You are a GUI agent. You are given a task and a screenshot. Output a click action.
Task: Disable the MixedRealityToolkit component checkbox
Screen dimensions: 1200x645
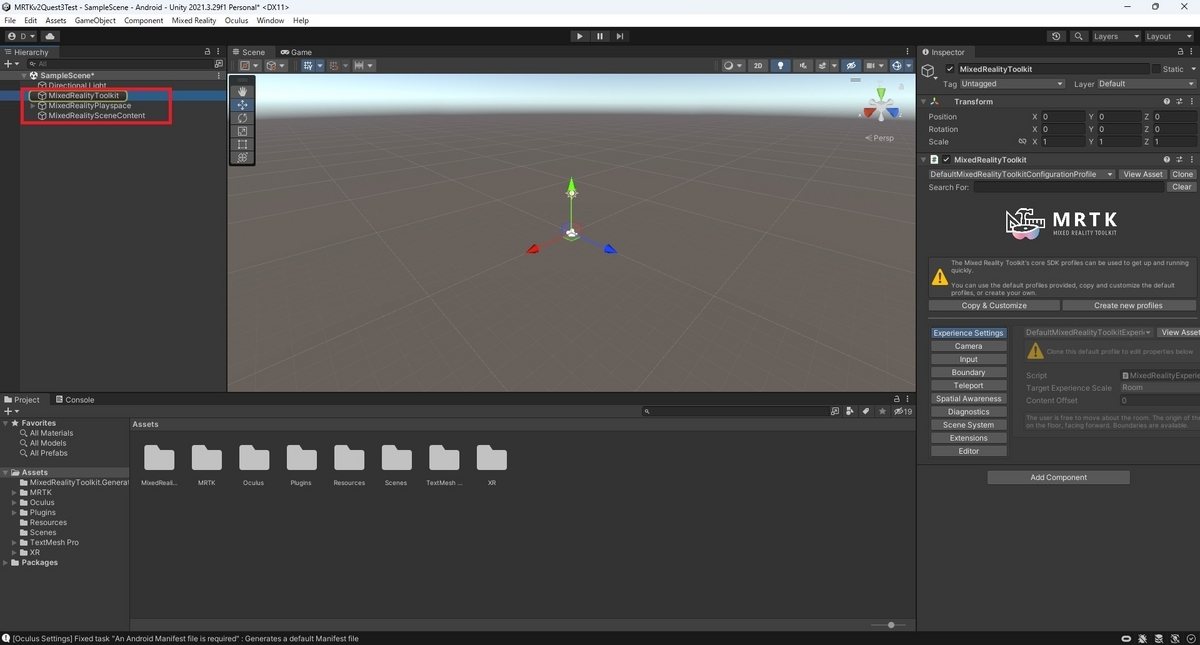pyautogui.click(x=946, y=159)
